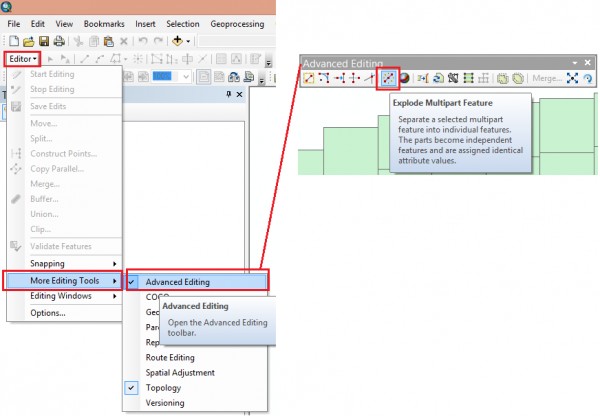Viewport: 600px width, 416px height.
Task: Click the Undo arrow icon
Action: pos(143,41)
